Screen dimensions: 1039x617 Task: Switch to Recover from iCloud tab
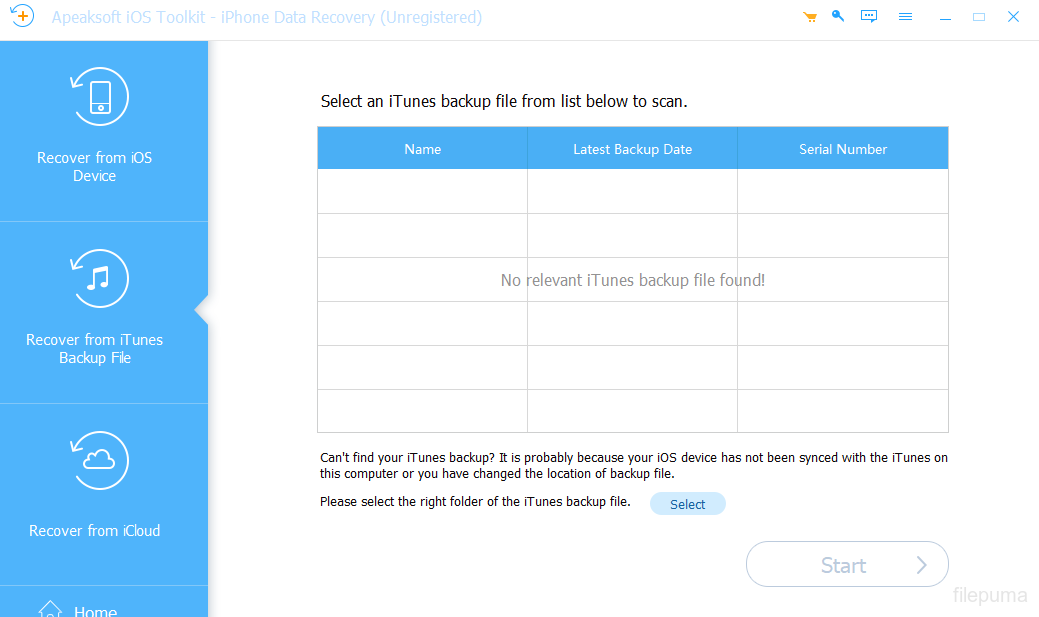coord(95,531)
